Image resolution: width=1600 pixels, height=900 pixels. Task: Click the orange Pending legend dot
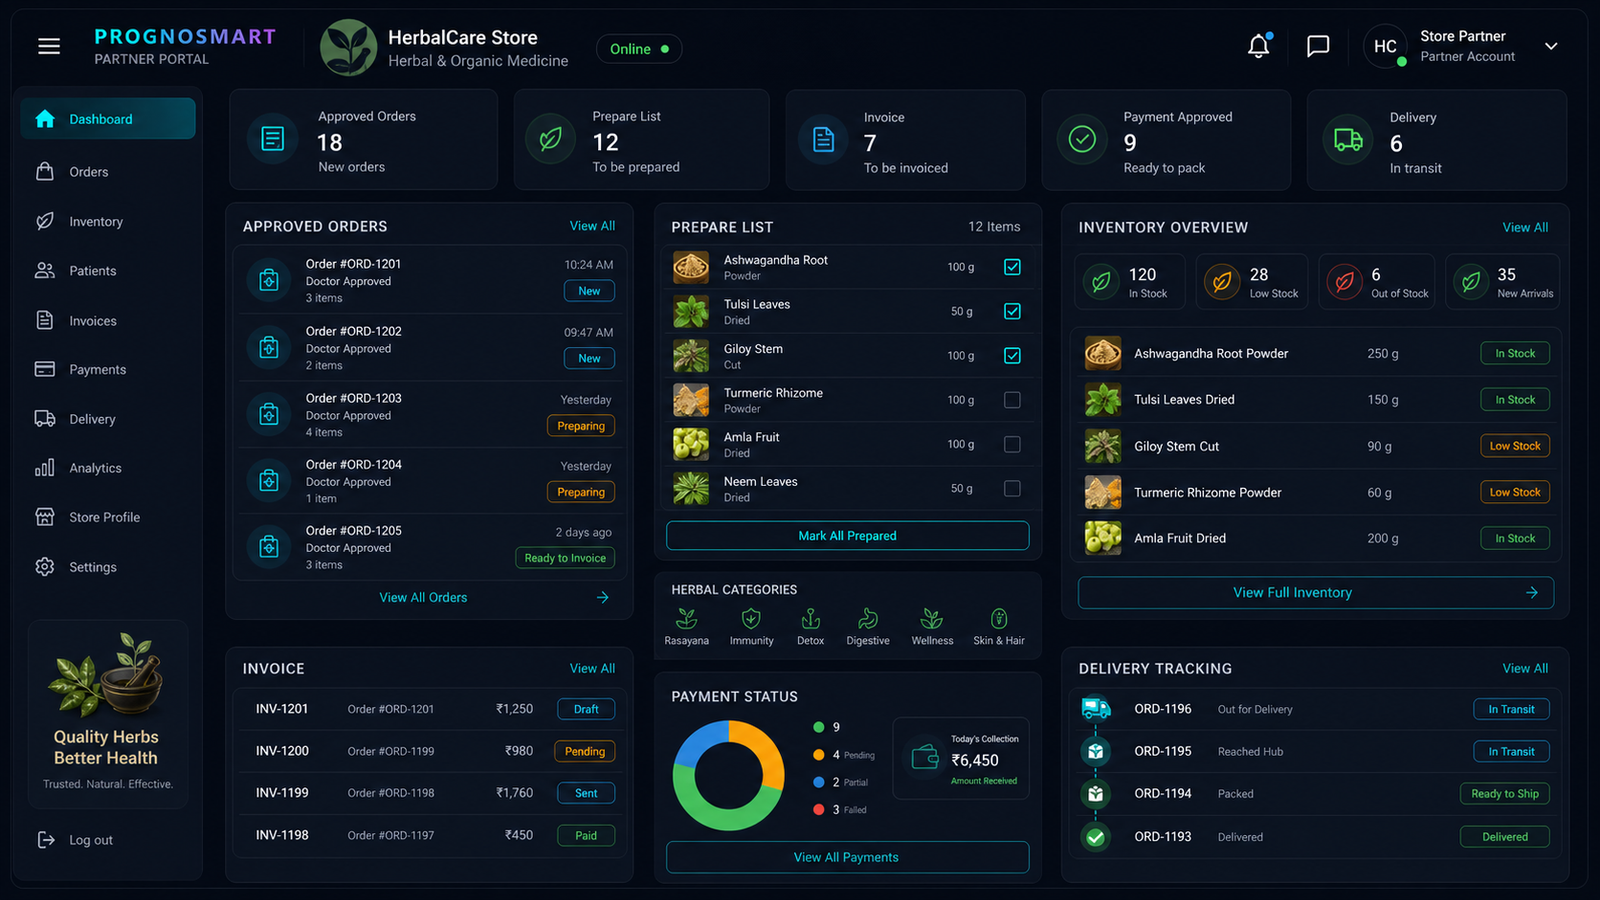point(819,755)
